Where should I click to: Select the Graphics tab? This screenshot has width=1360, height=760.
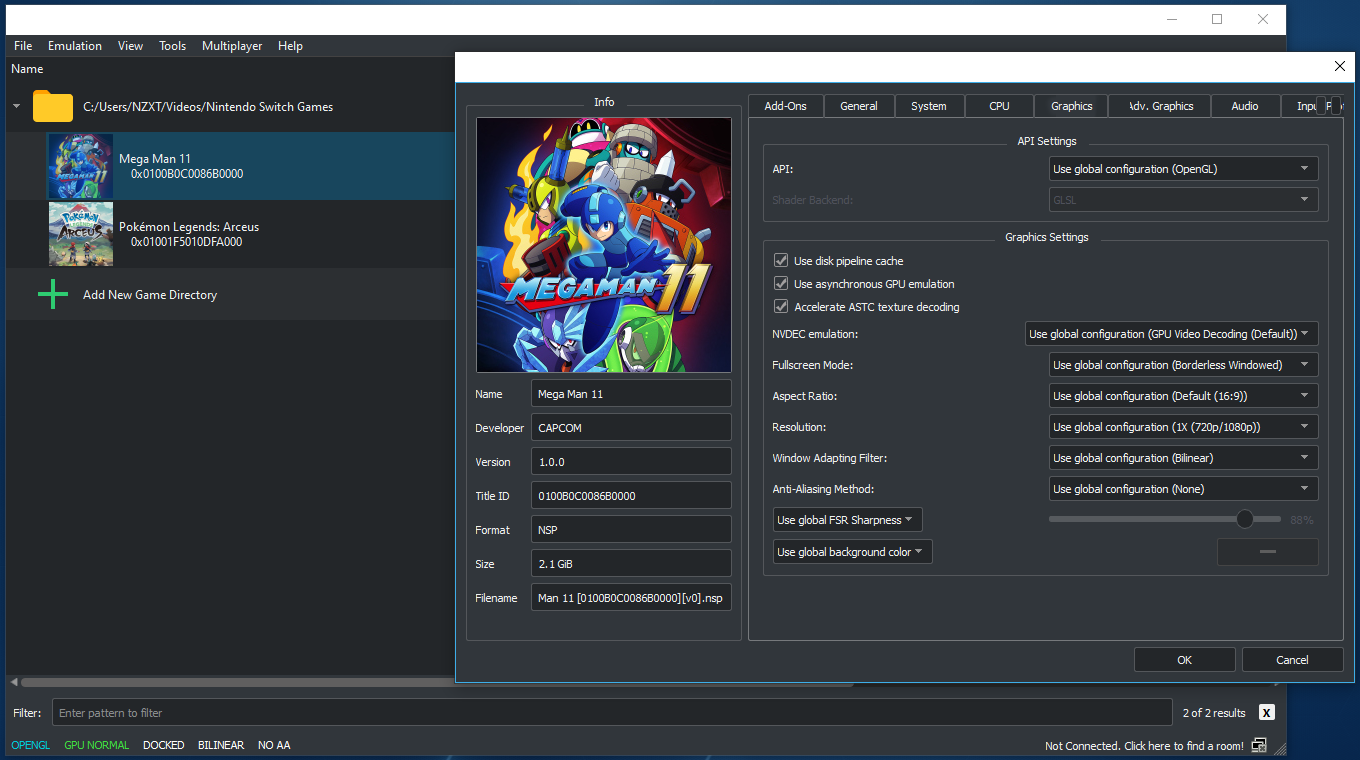tap(1072, 106)
